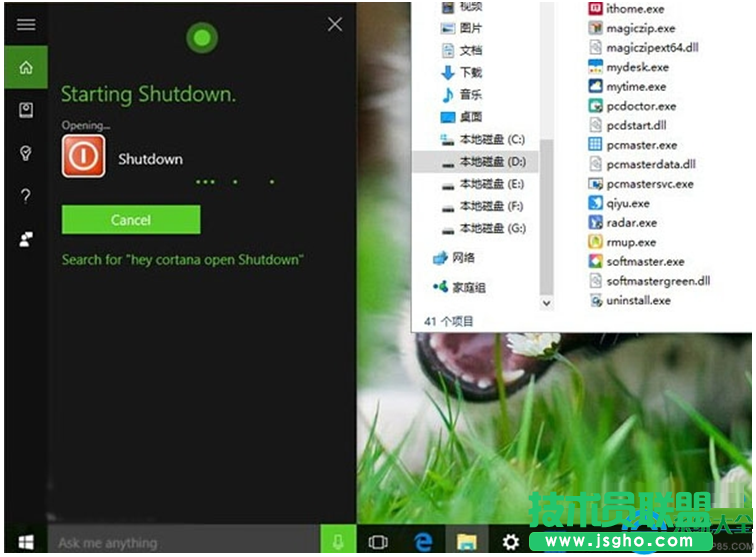Select the file uninstall.exe

[630, 300]
